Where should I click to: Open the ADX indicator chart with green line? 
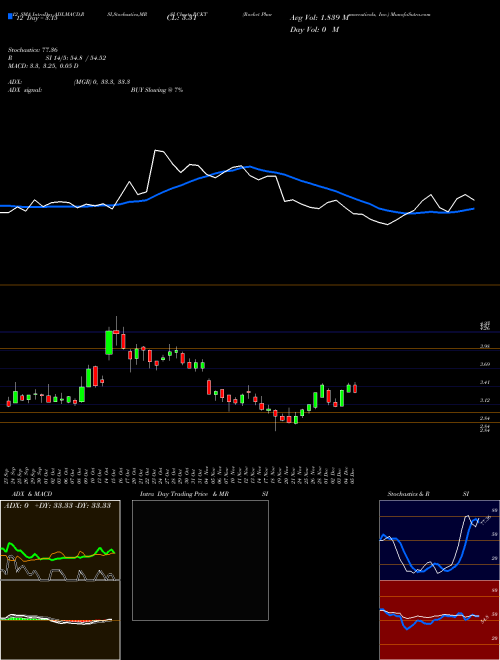[x=60, y=540]
